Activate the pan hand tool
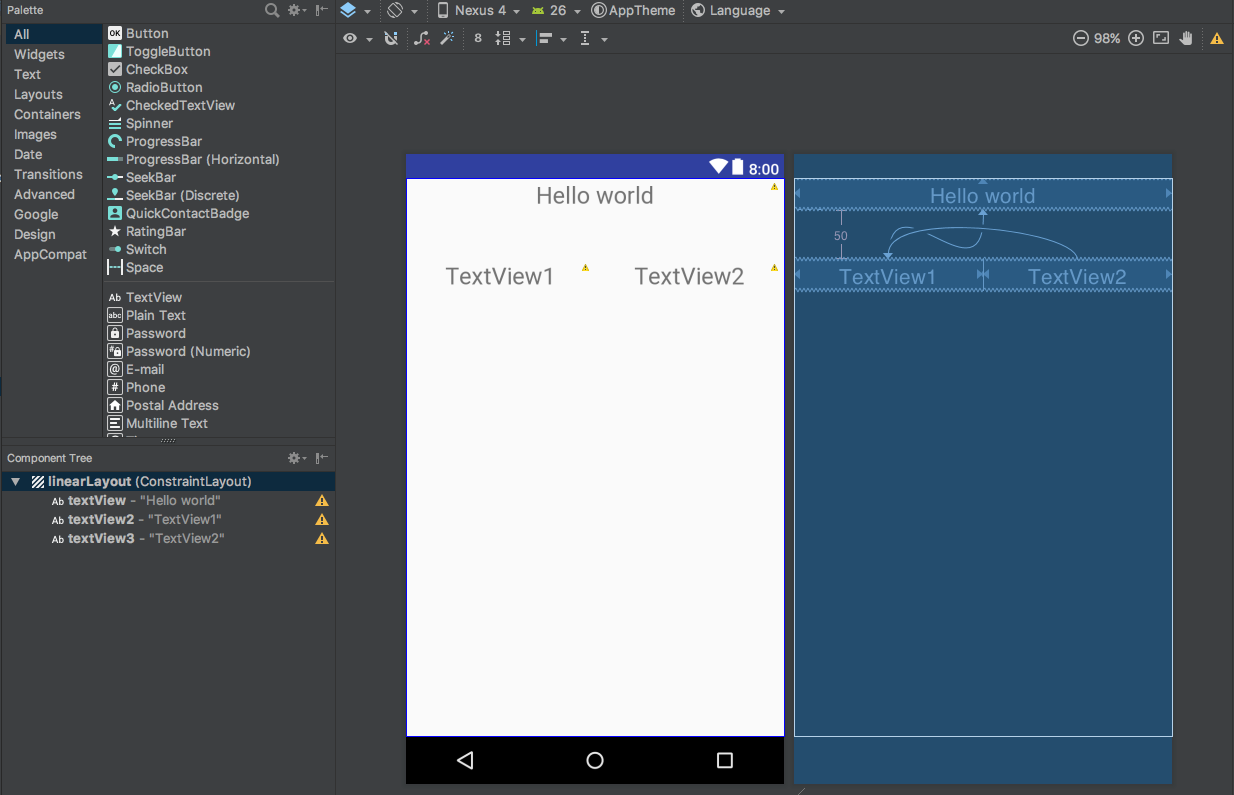This screenshot has width=1234, height=795. pos(1185,38)
